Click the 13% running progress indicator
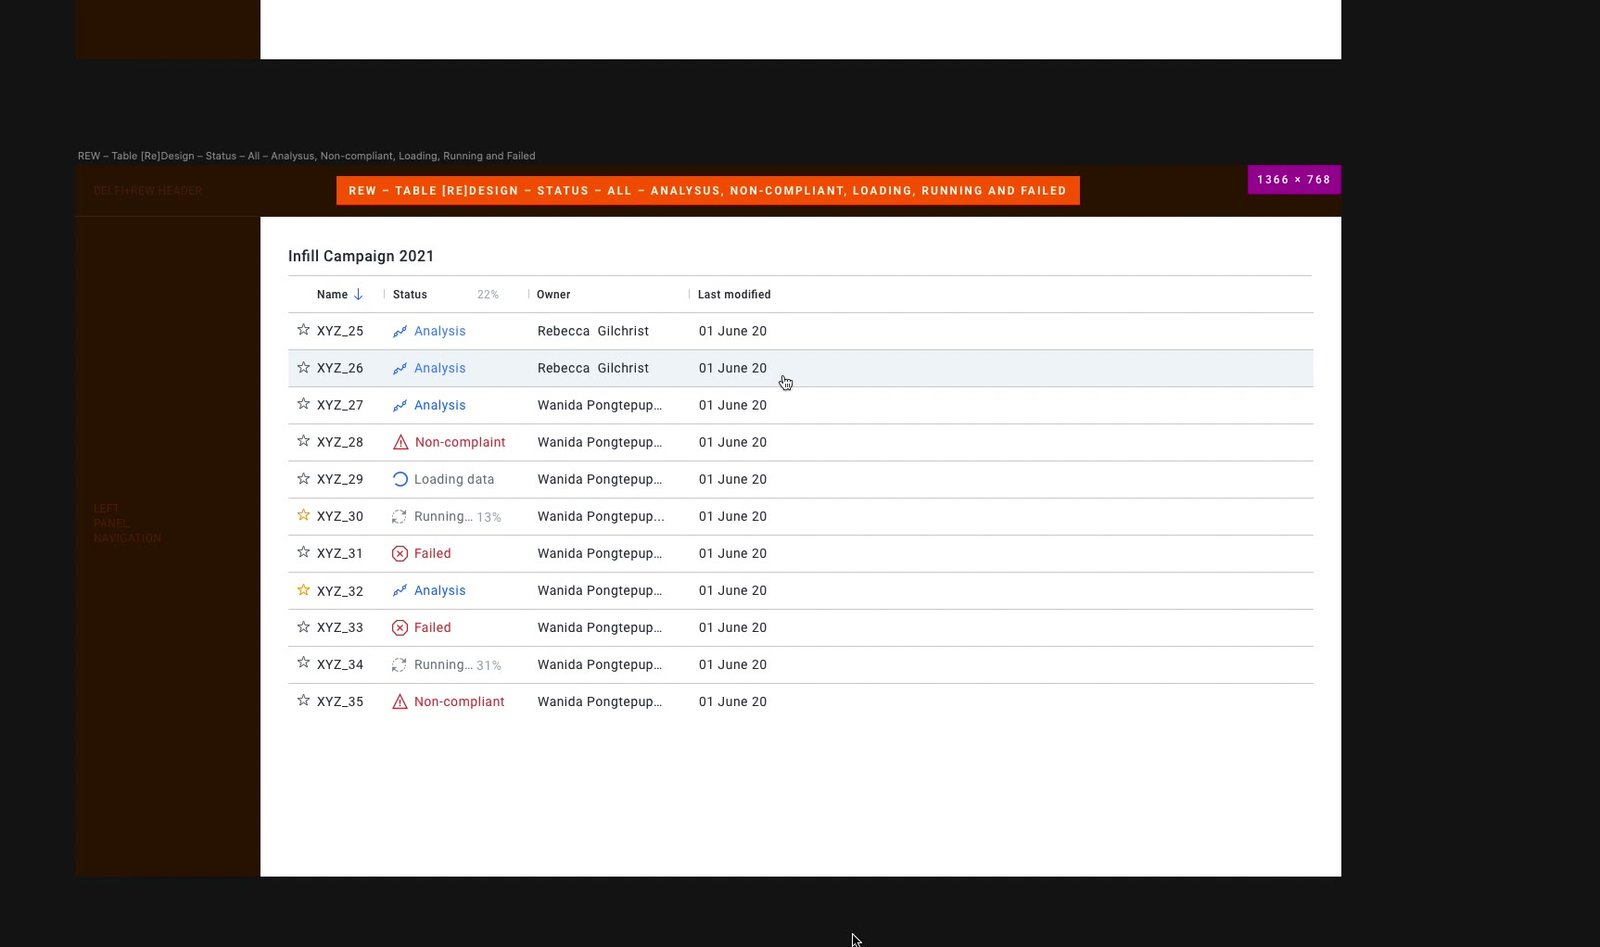 coord(489,517)
